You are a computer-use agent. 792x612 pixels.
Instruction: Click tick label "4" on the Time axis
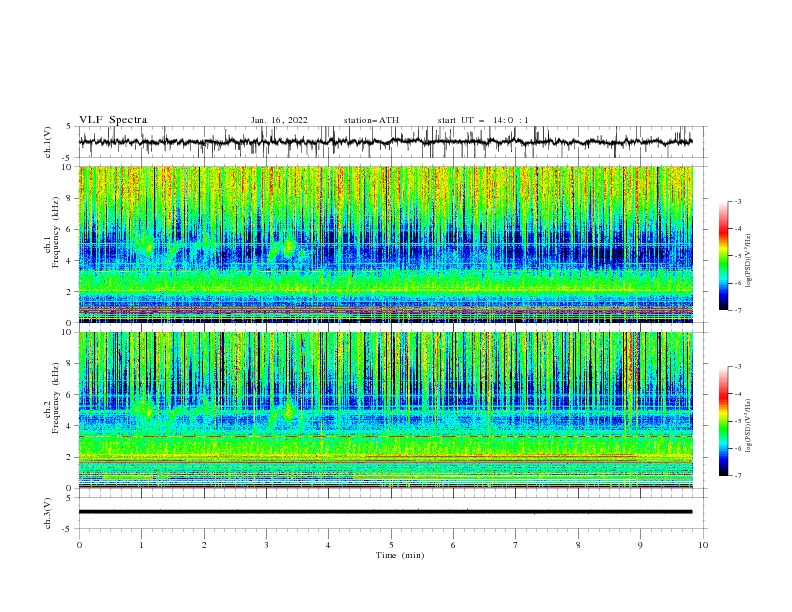coord(329,545)
